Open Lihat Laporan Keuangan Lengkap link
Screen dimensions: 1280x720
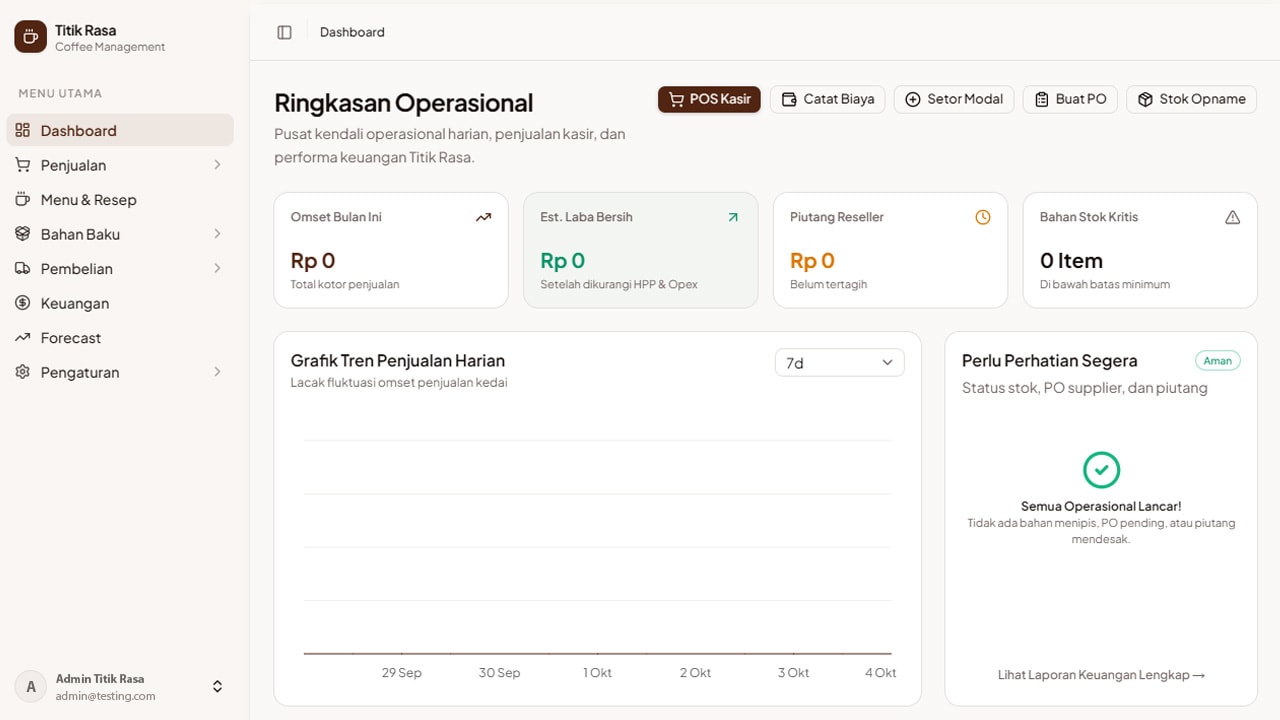click(1101, 675)
